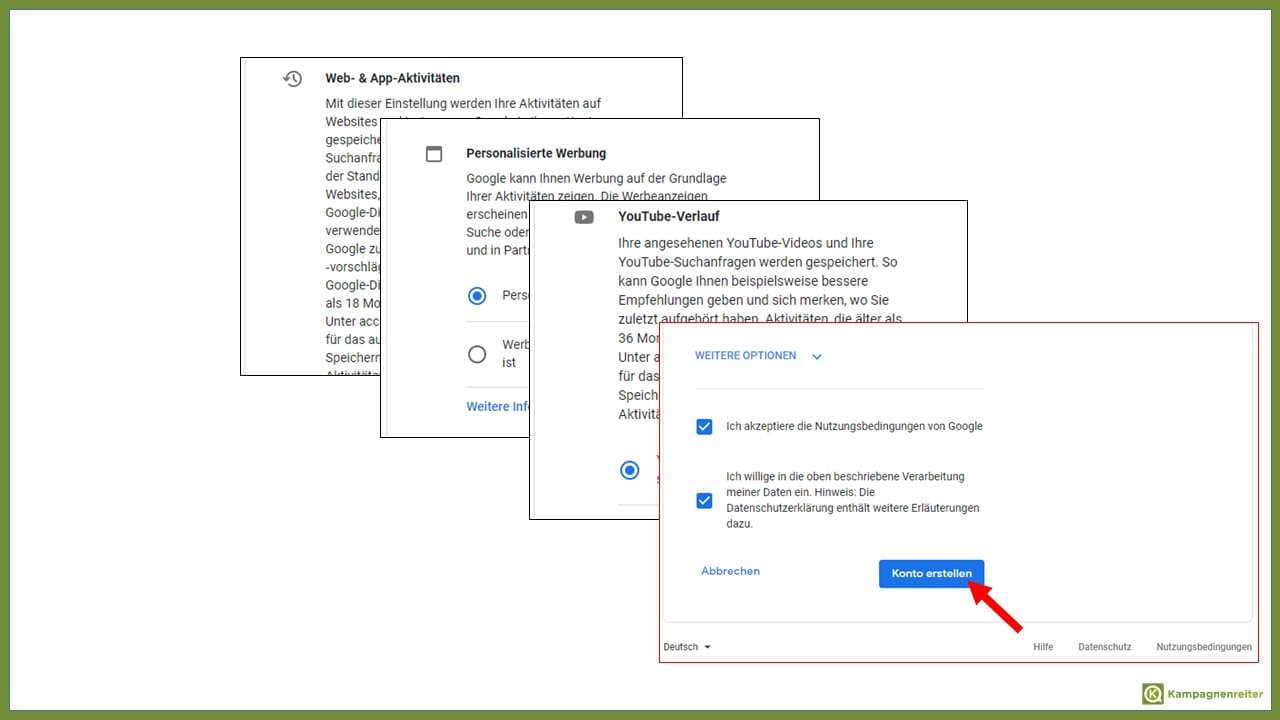The height and width of the screenshot is (720, 1280).
Task: Click the Weitere Informationen link under Personalisierte Werbung
Action: [x=497, y=407]
